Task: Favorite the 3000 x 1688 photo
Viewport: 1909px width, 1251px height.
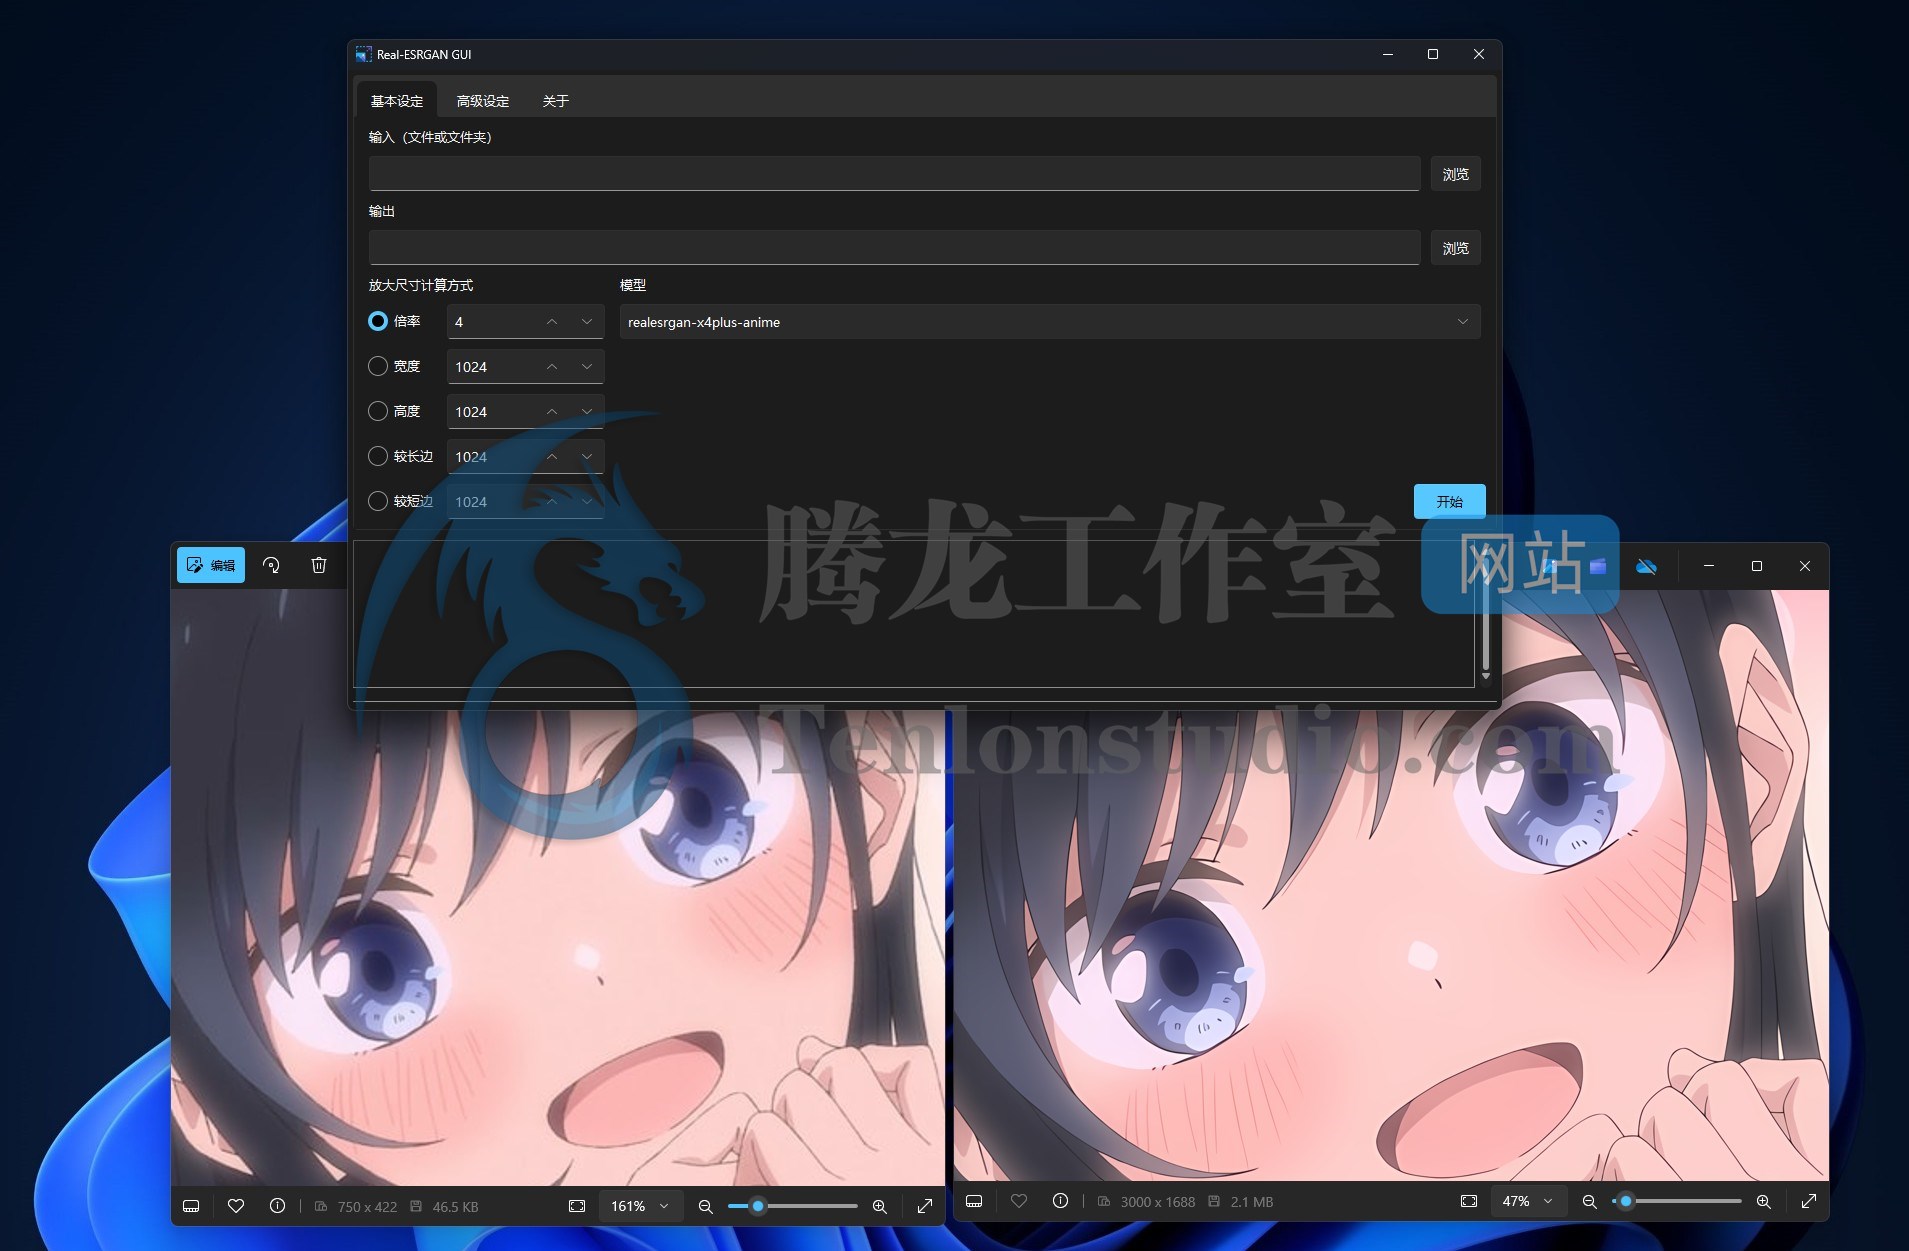Action: click(x=1019, y=1201)
